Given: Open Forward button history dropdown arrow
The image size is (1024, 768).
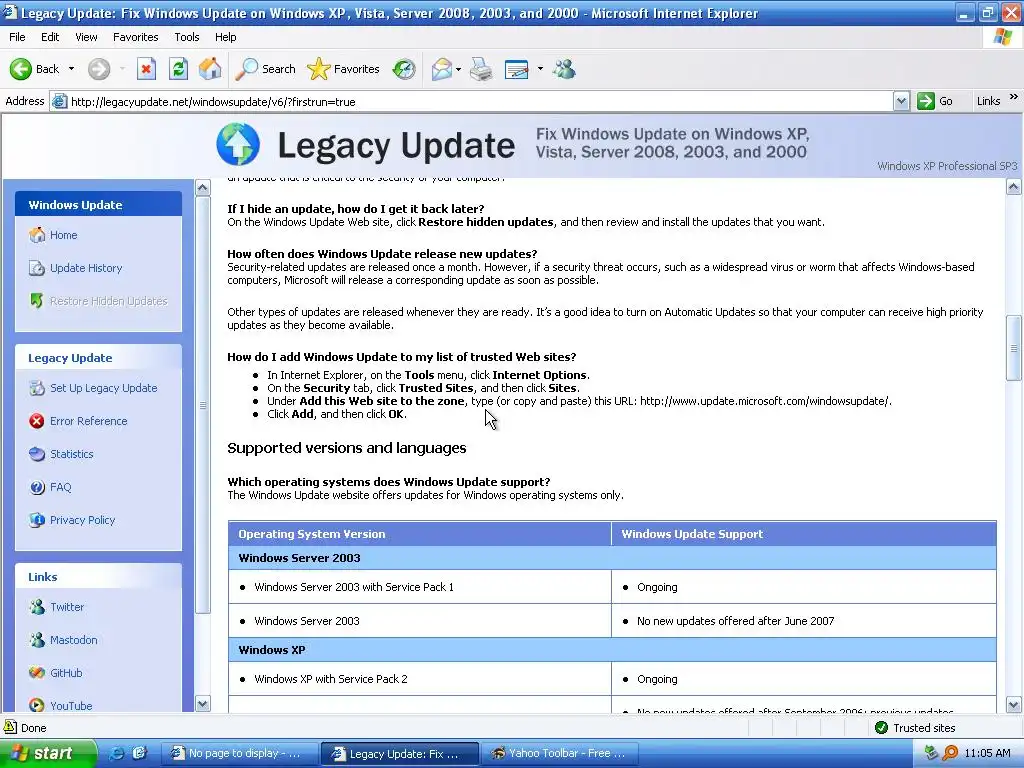Looking at the screenshot, I should 122,69.
